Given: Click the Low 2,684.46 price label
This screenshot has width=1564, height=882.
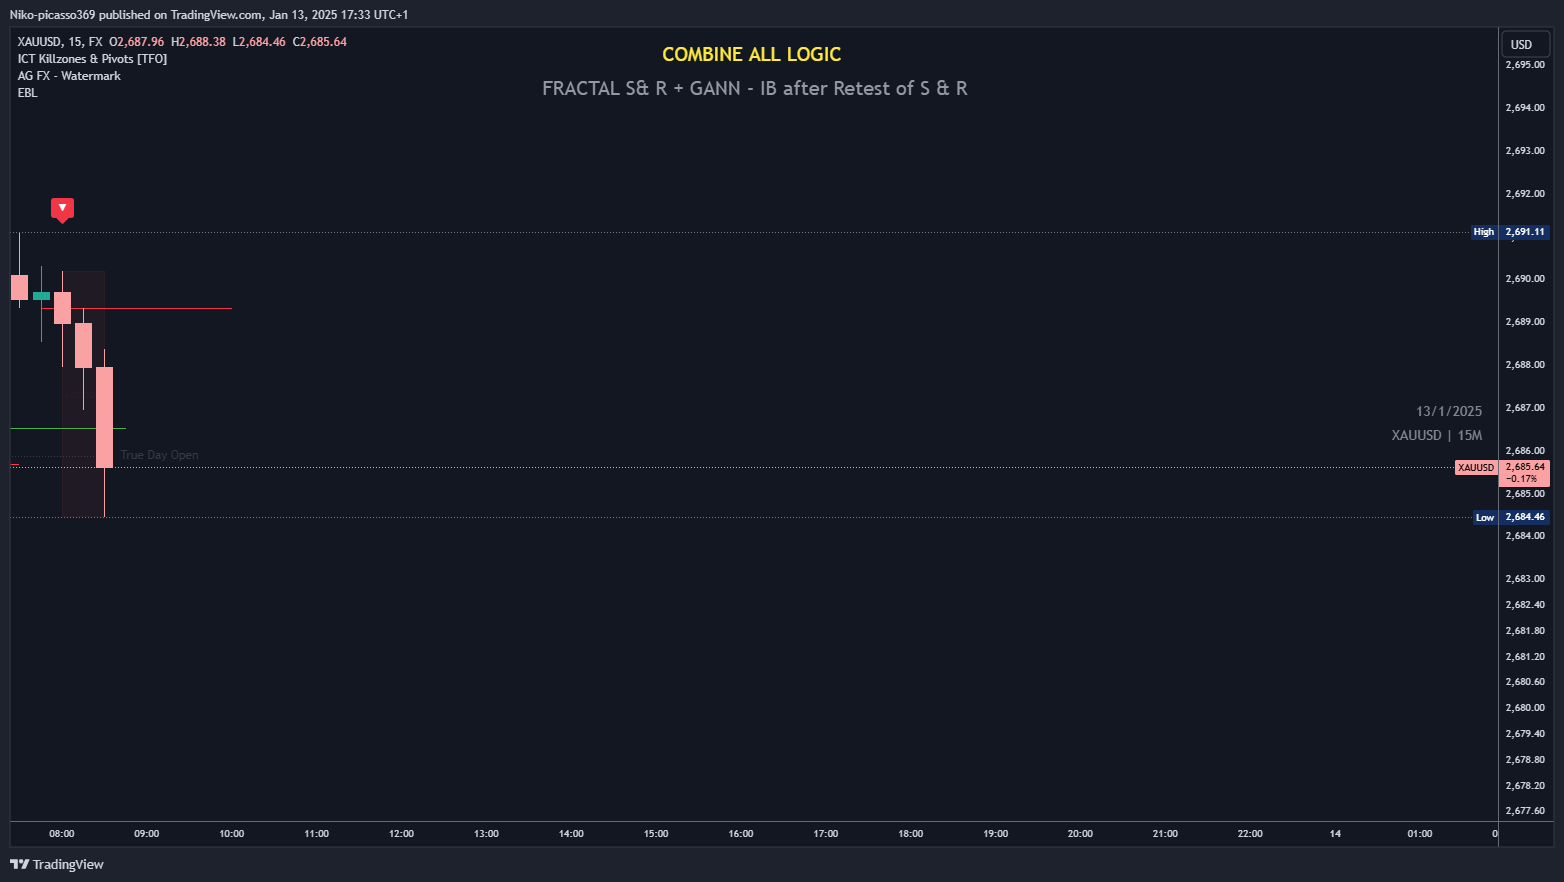Looking at the screenshot, I should pos(1512,517).
